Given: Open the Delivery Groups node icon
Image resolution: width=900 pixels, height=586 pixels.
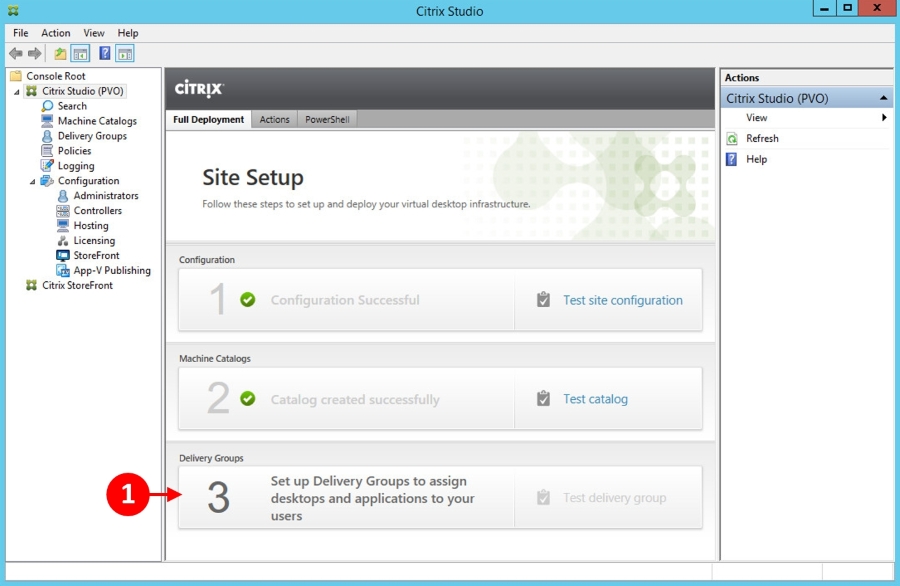Looking at the screenshot, I should (48, 136).
